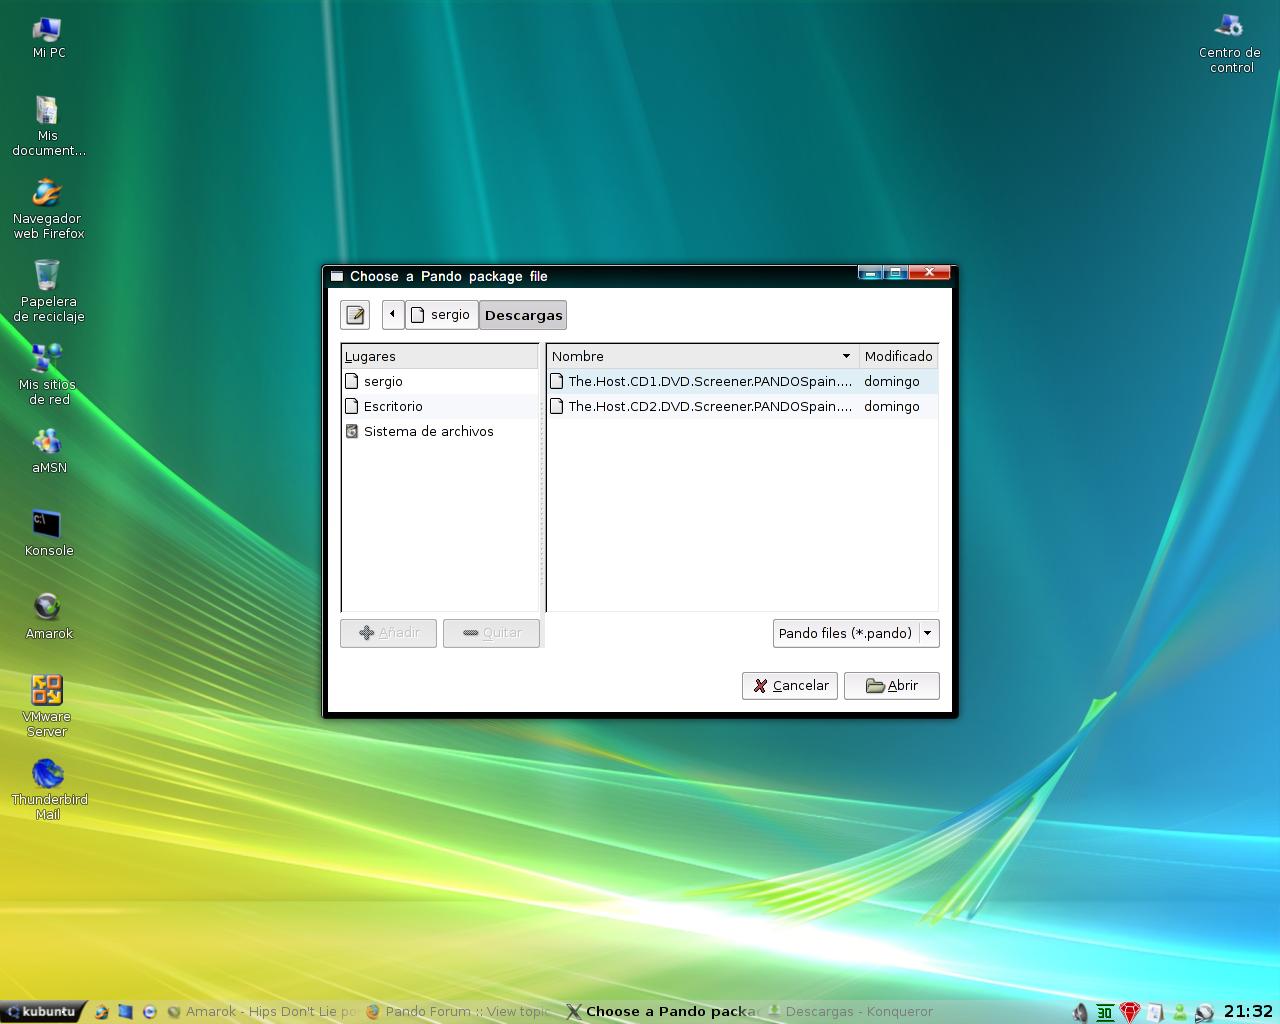This screenshot has height=1024, width=1280.
Task: Click the Nombre column sort arrow
Action: pyautogui.click(x=846, y=356)
